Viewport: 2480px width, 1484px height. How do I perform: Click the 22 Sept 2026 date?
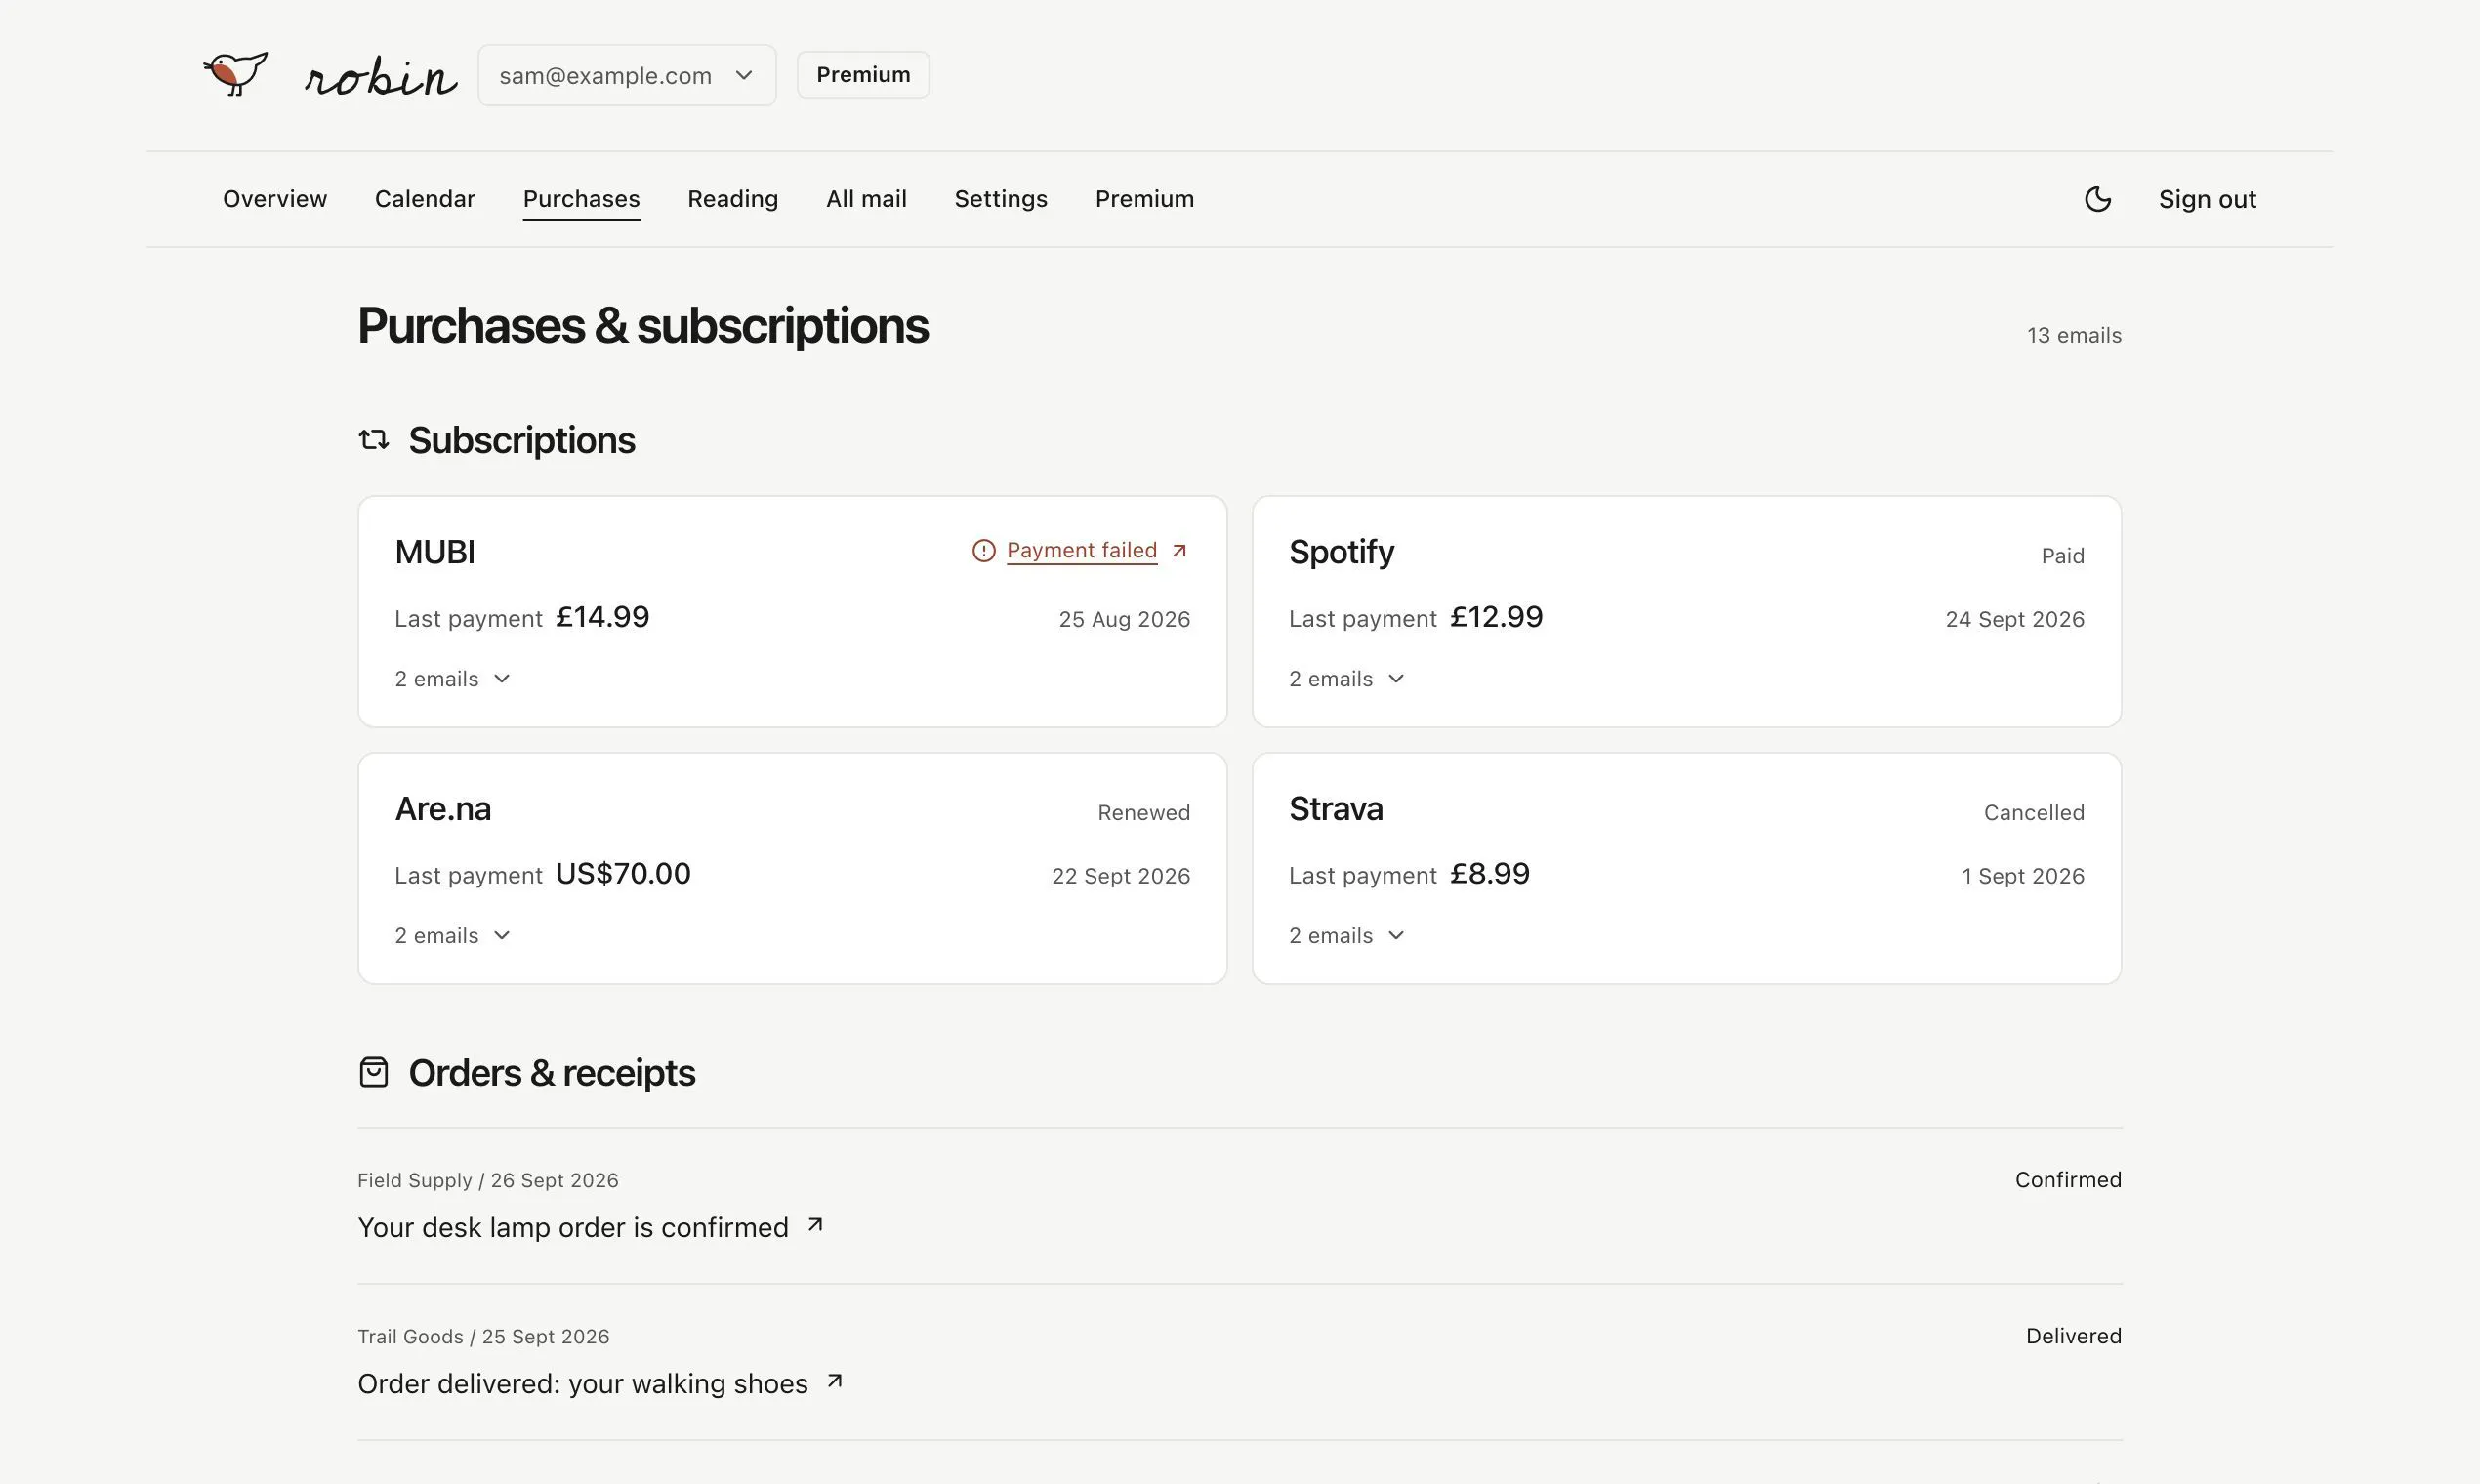pyautogui.click(x=1121, y=876)
